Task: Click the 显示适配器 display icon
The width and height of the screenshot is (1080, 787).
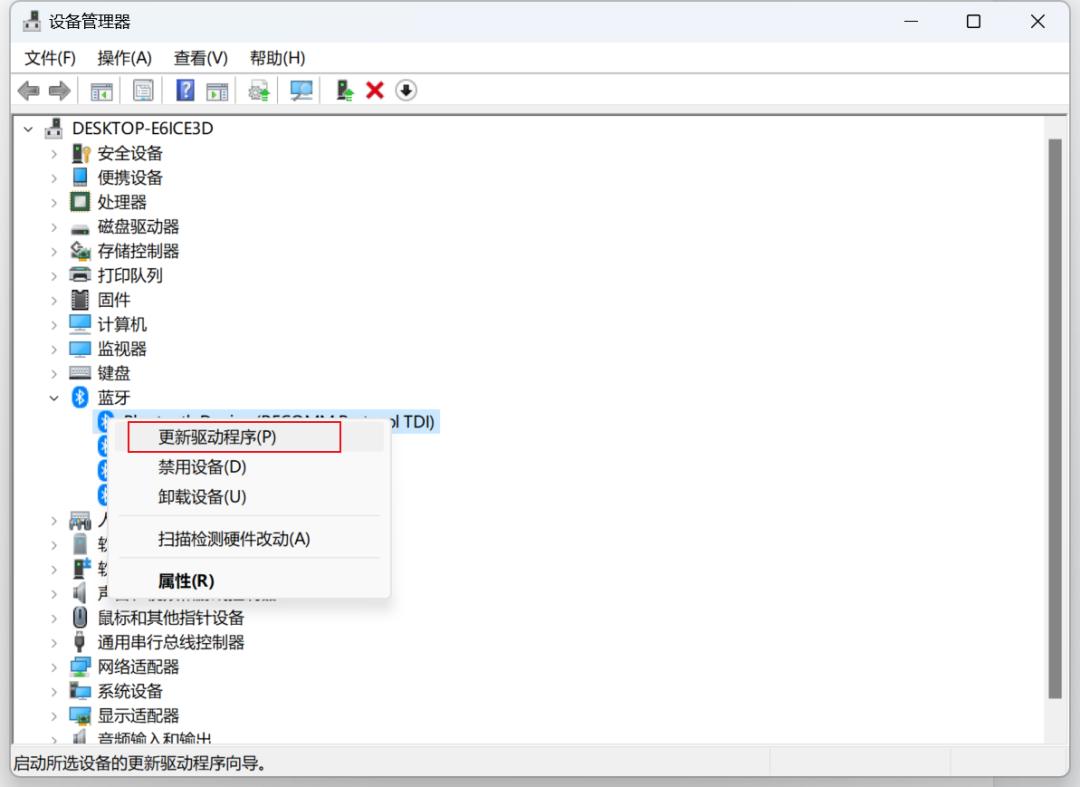Action: 80,715
